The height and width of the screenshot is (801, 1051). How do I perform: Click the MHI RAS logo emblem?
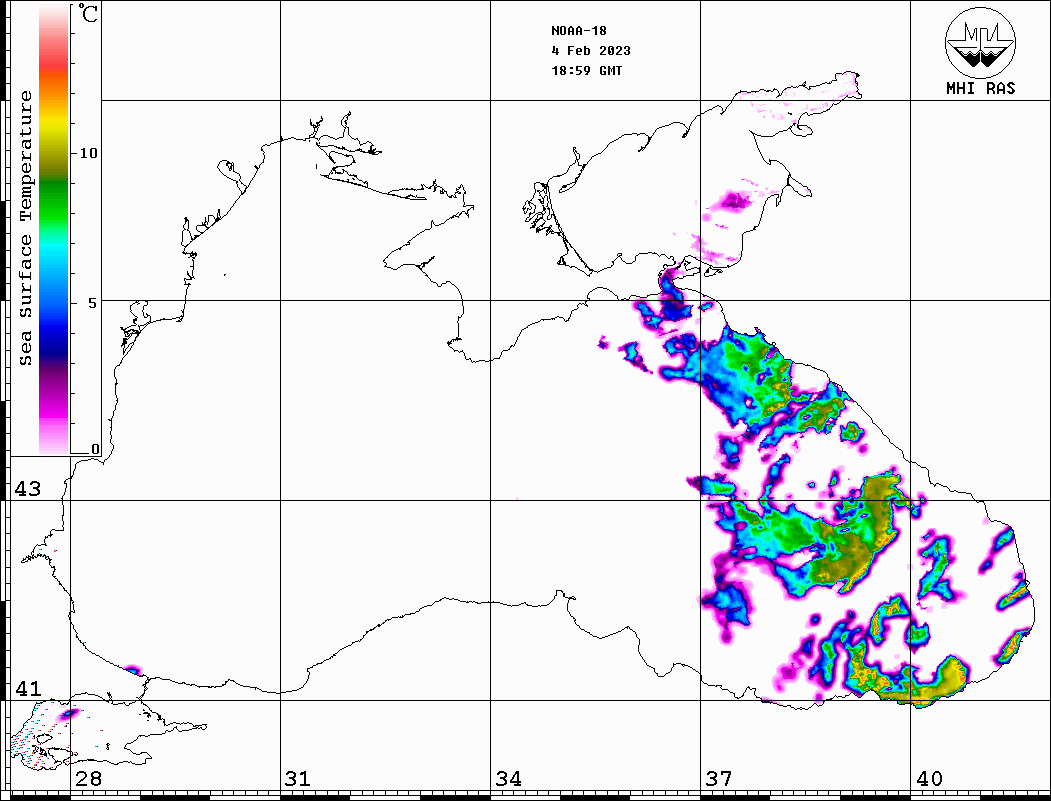(x=980, y=42)
